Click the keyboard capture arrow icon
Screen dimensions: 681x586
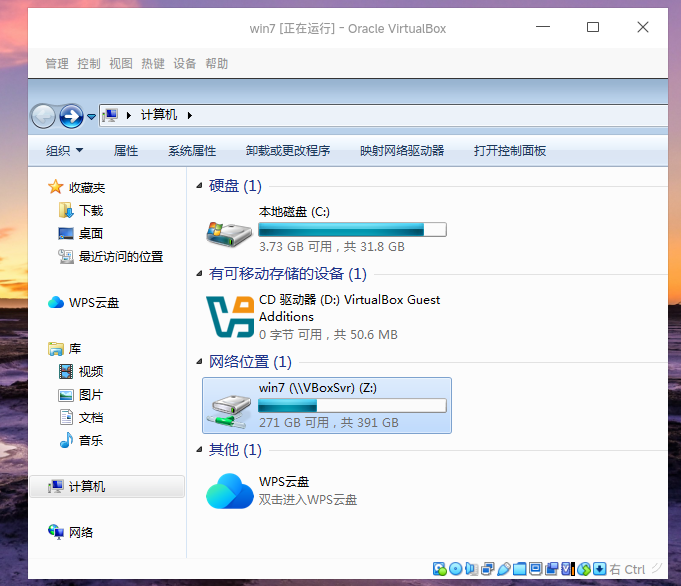coord(599,569)
